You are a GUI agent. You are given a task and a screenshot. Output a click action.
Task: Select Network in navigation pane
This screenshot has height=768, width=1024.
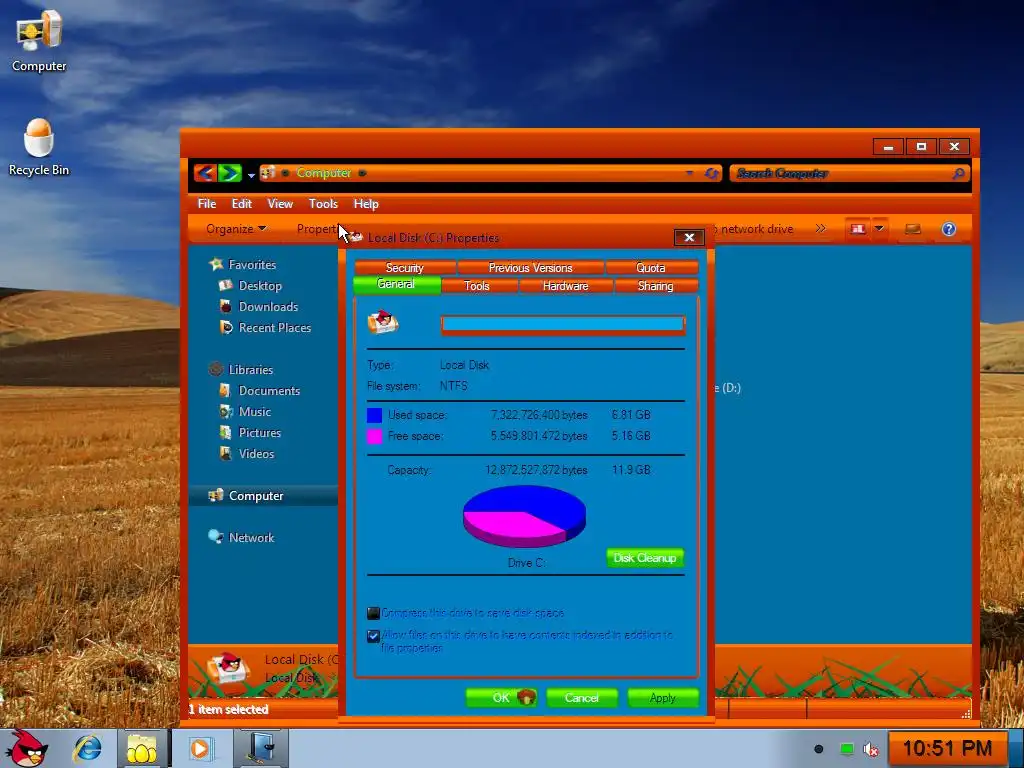click(251, 537)
